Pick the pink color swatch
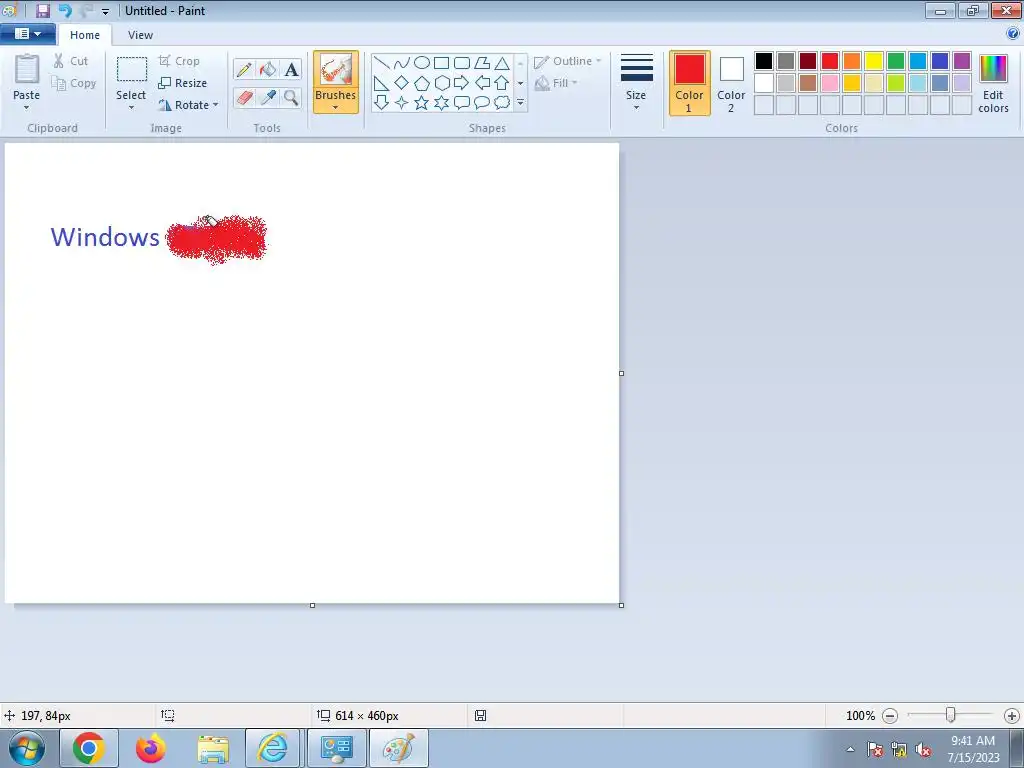The width and height of the screenshot is (1024, 768). pos(830,83)
